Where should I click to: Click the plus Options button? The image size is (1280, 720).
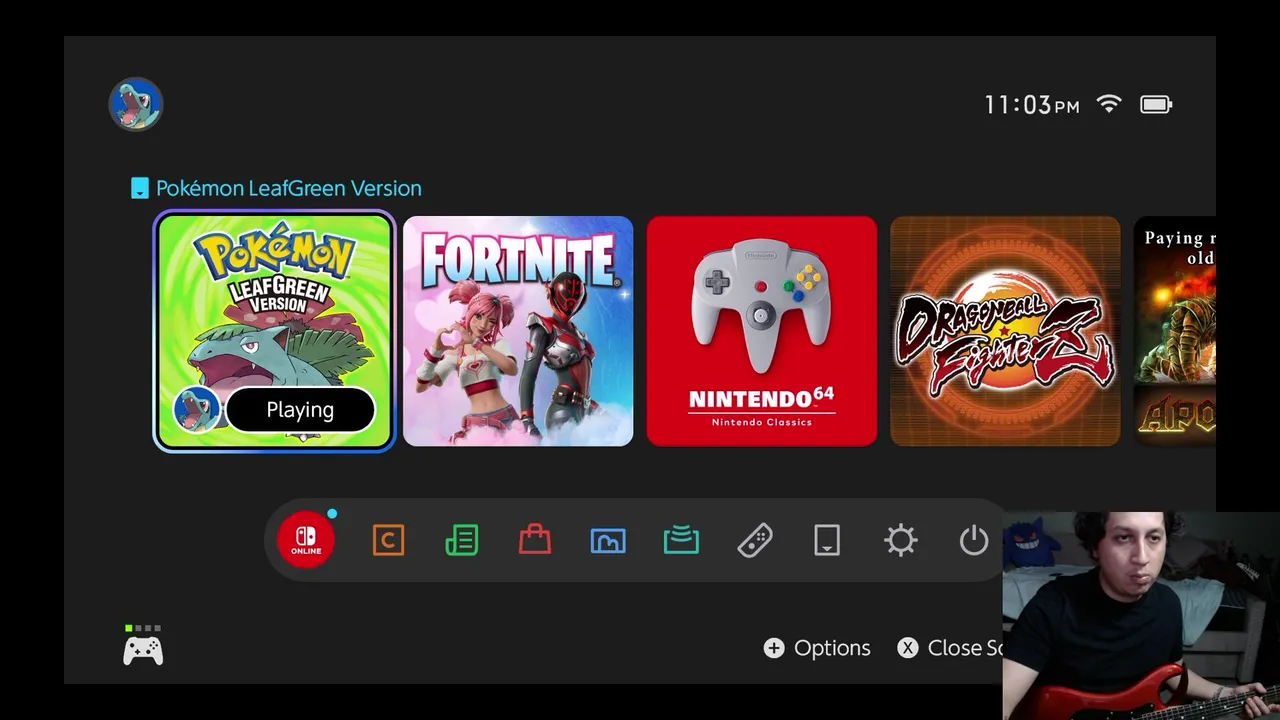(817, 648)
